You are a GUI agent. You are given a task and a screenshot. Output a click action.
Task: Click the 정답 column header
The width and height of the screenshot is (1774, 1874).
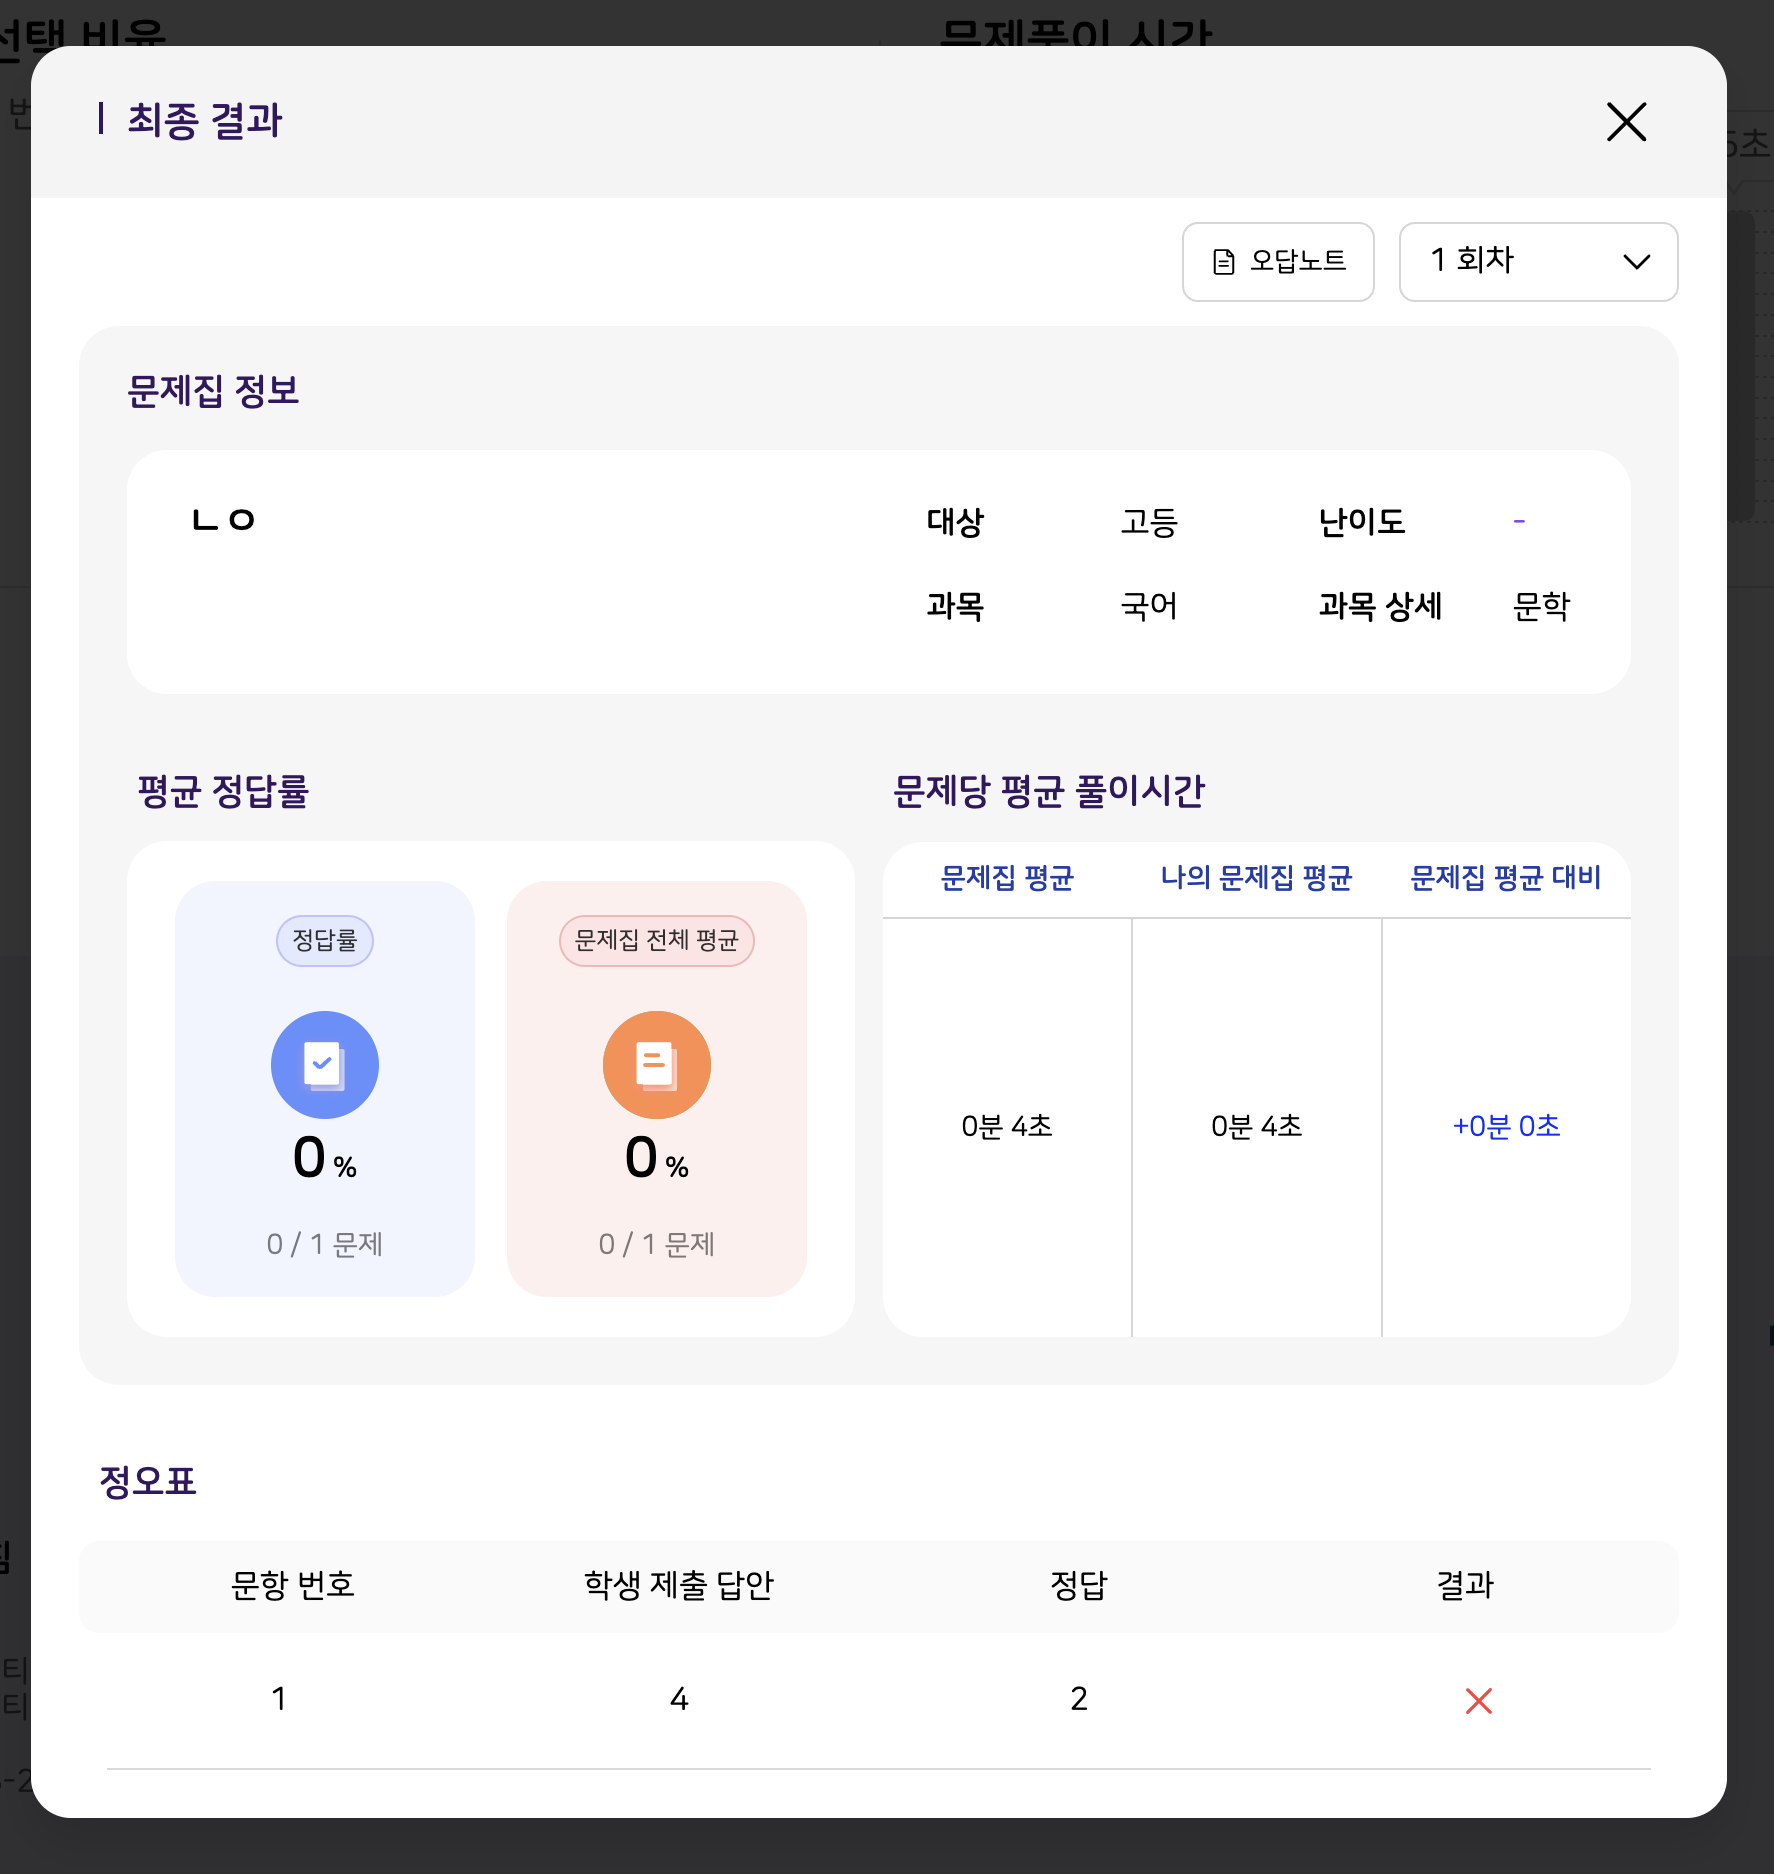point(1079,1585)
